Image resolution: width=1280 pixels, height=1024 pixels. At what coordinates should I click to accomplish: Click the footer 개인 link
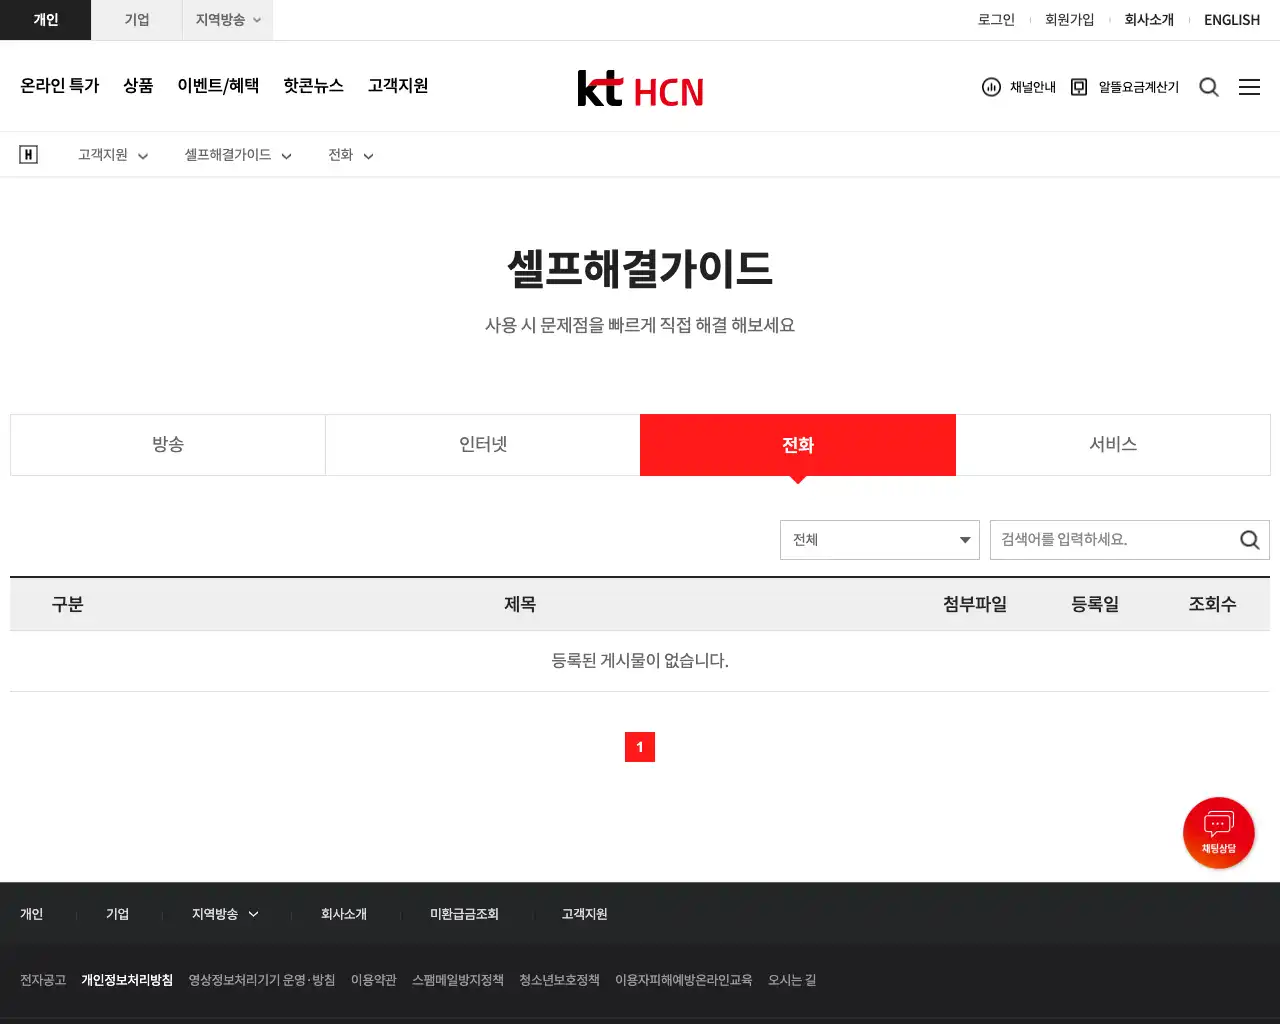[32, 914]
